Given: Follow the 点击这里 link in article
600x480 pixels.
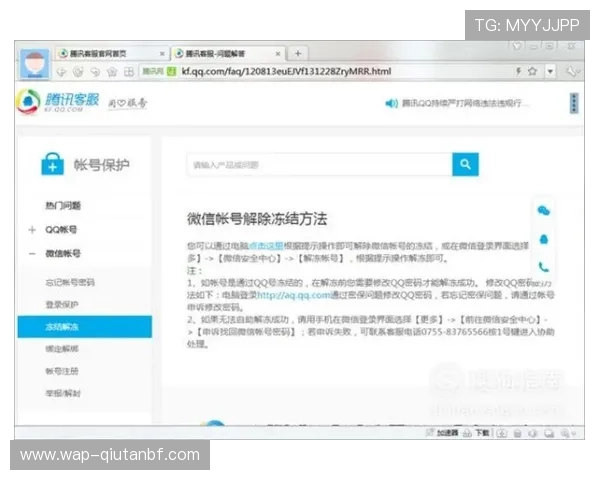Looking at the screenshot, I should click(x=266, y=246).
